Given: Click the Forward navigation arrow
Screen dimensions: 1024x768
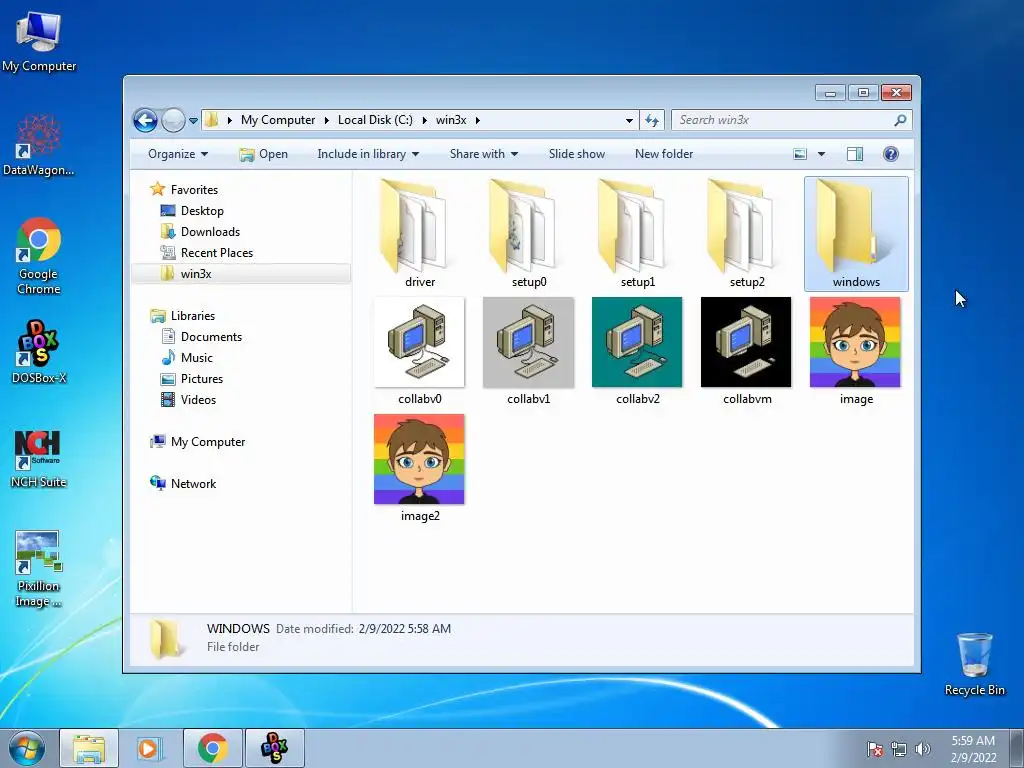Looking at the screenshot, I should pos(173,120).
